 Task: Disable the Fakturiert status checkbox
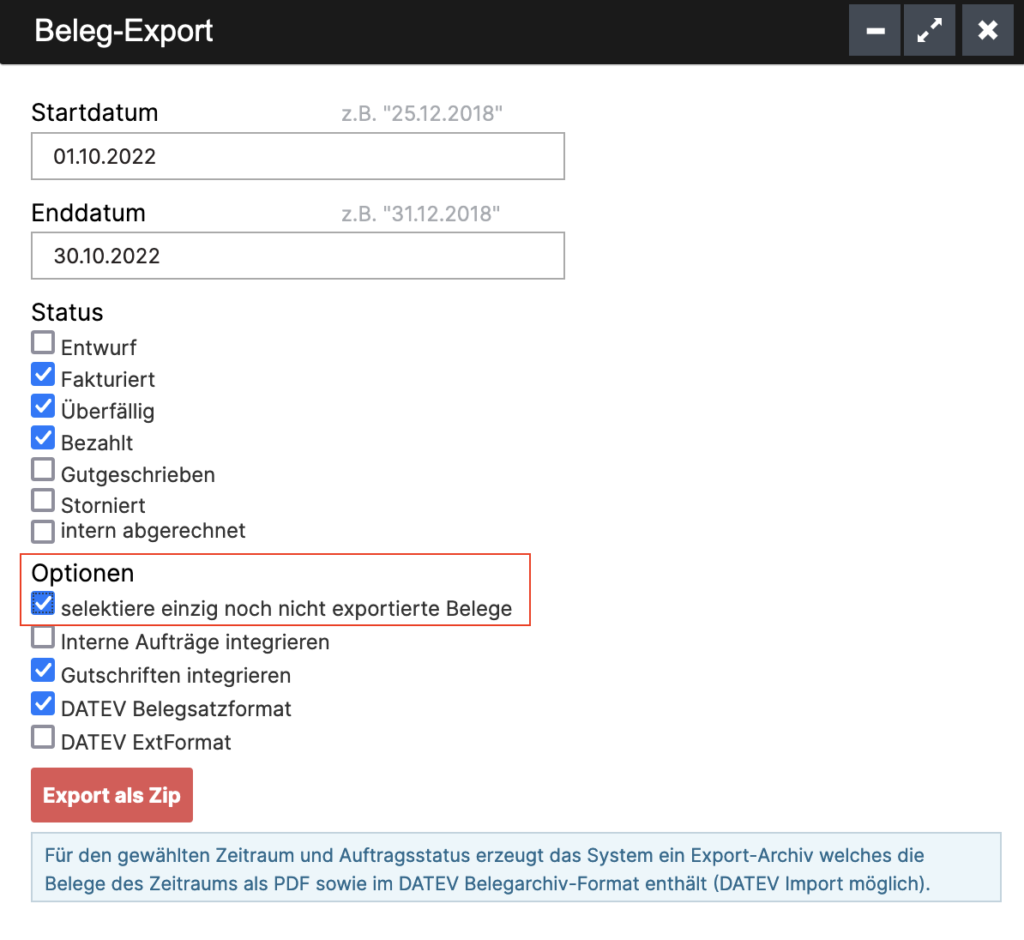42,374
